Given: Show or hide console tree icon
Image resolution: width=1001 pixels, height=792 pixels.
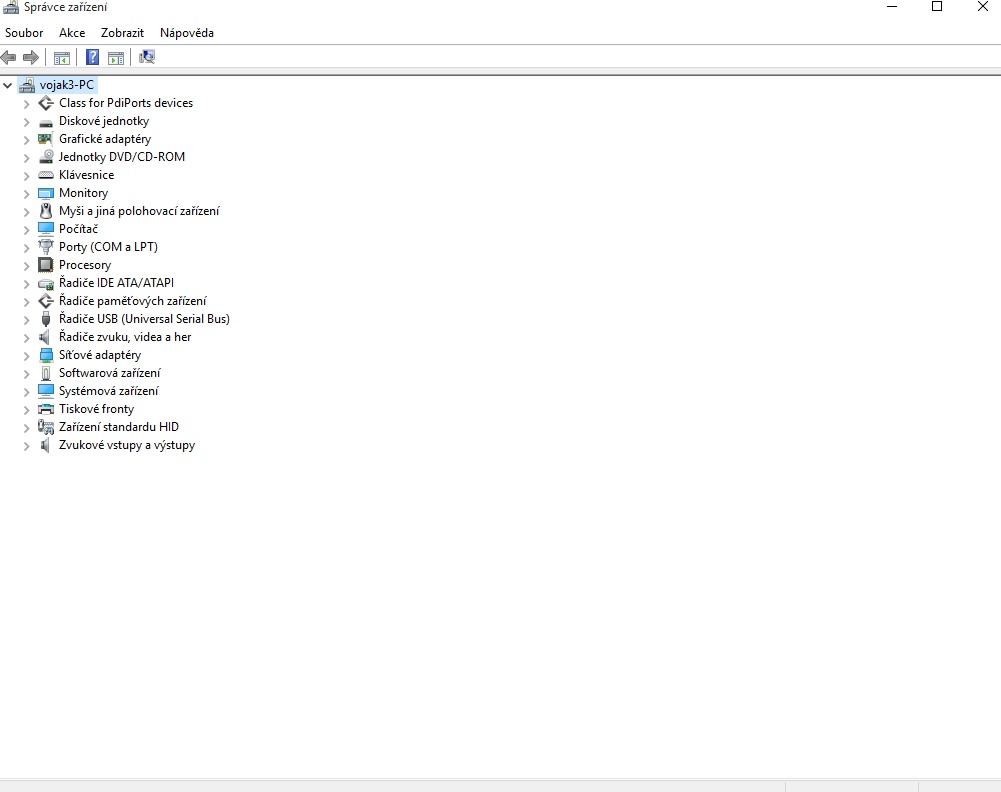Looking at the screenshot, I should point(62,58).
